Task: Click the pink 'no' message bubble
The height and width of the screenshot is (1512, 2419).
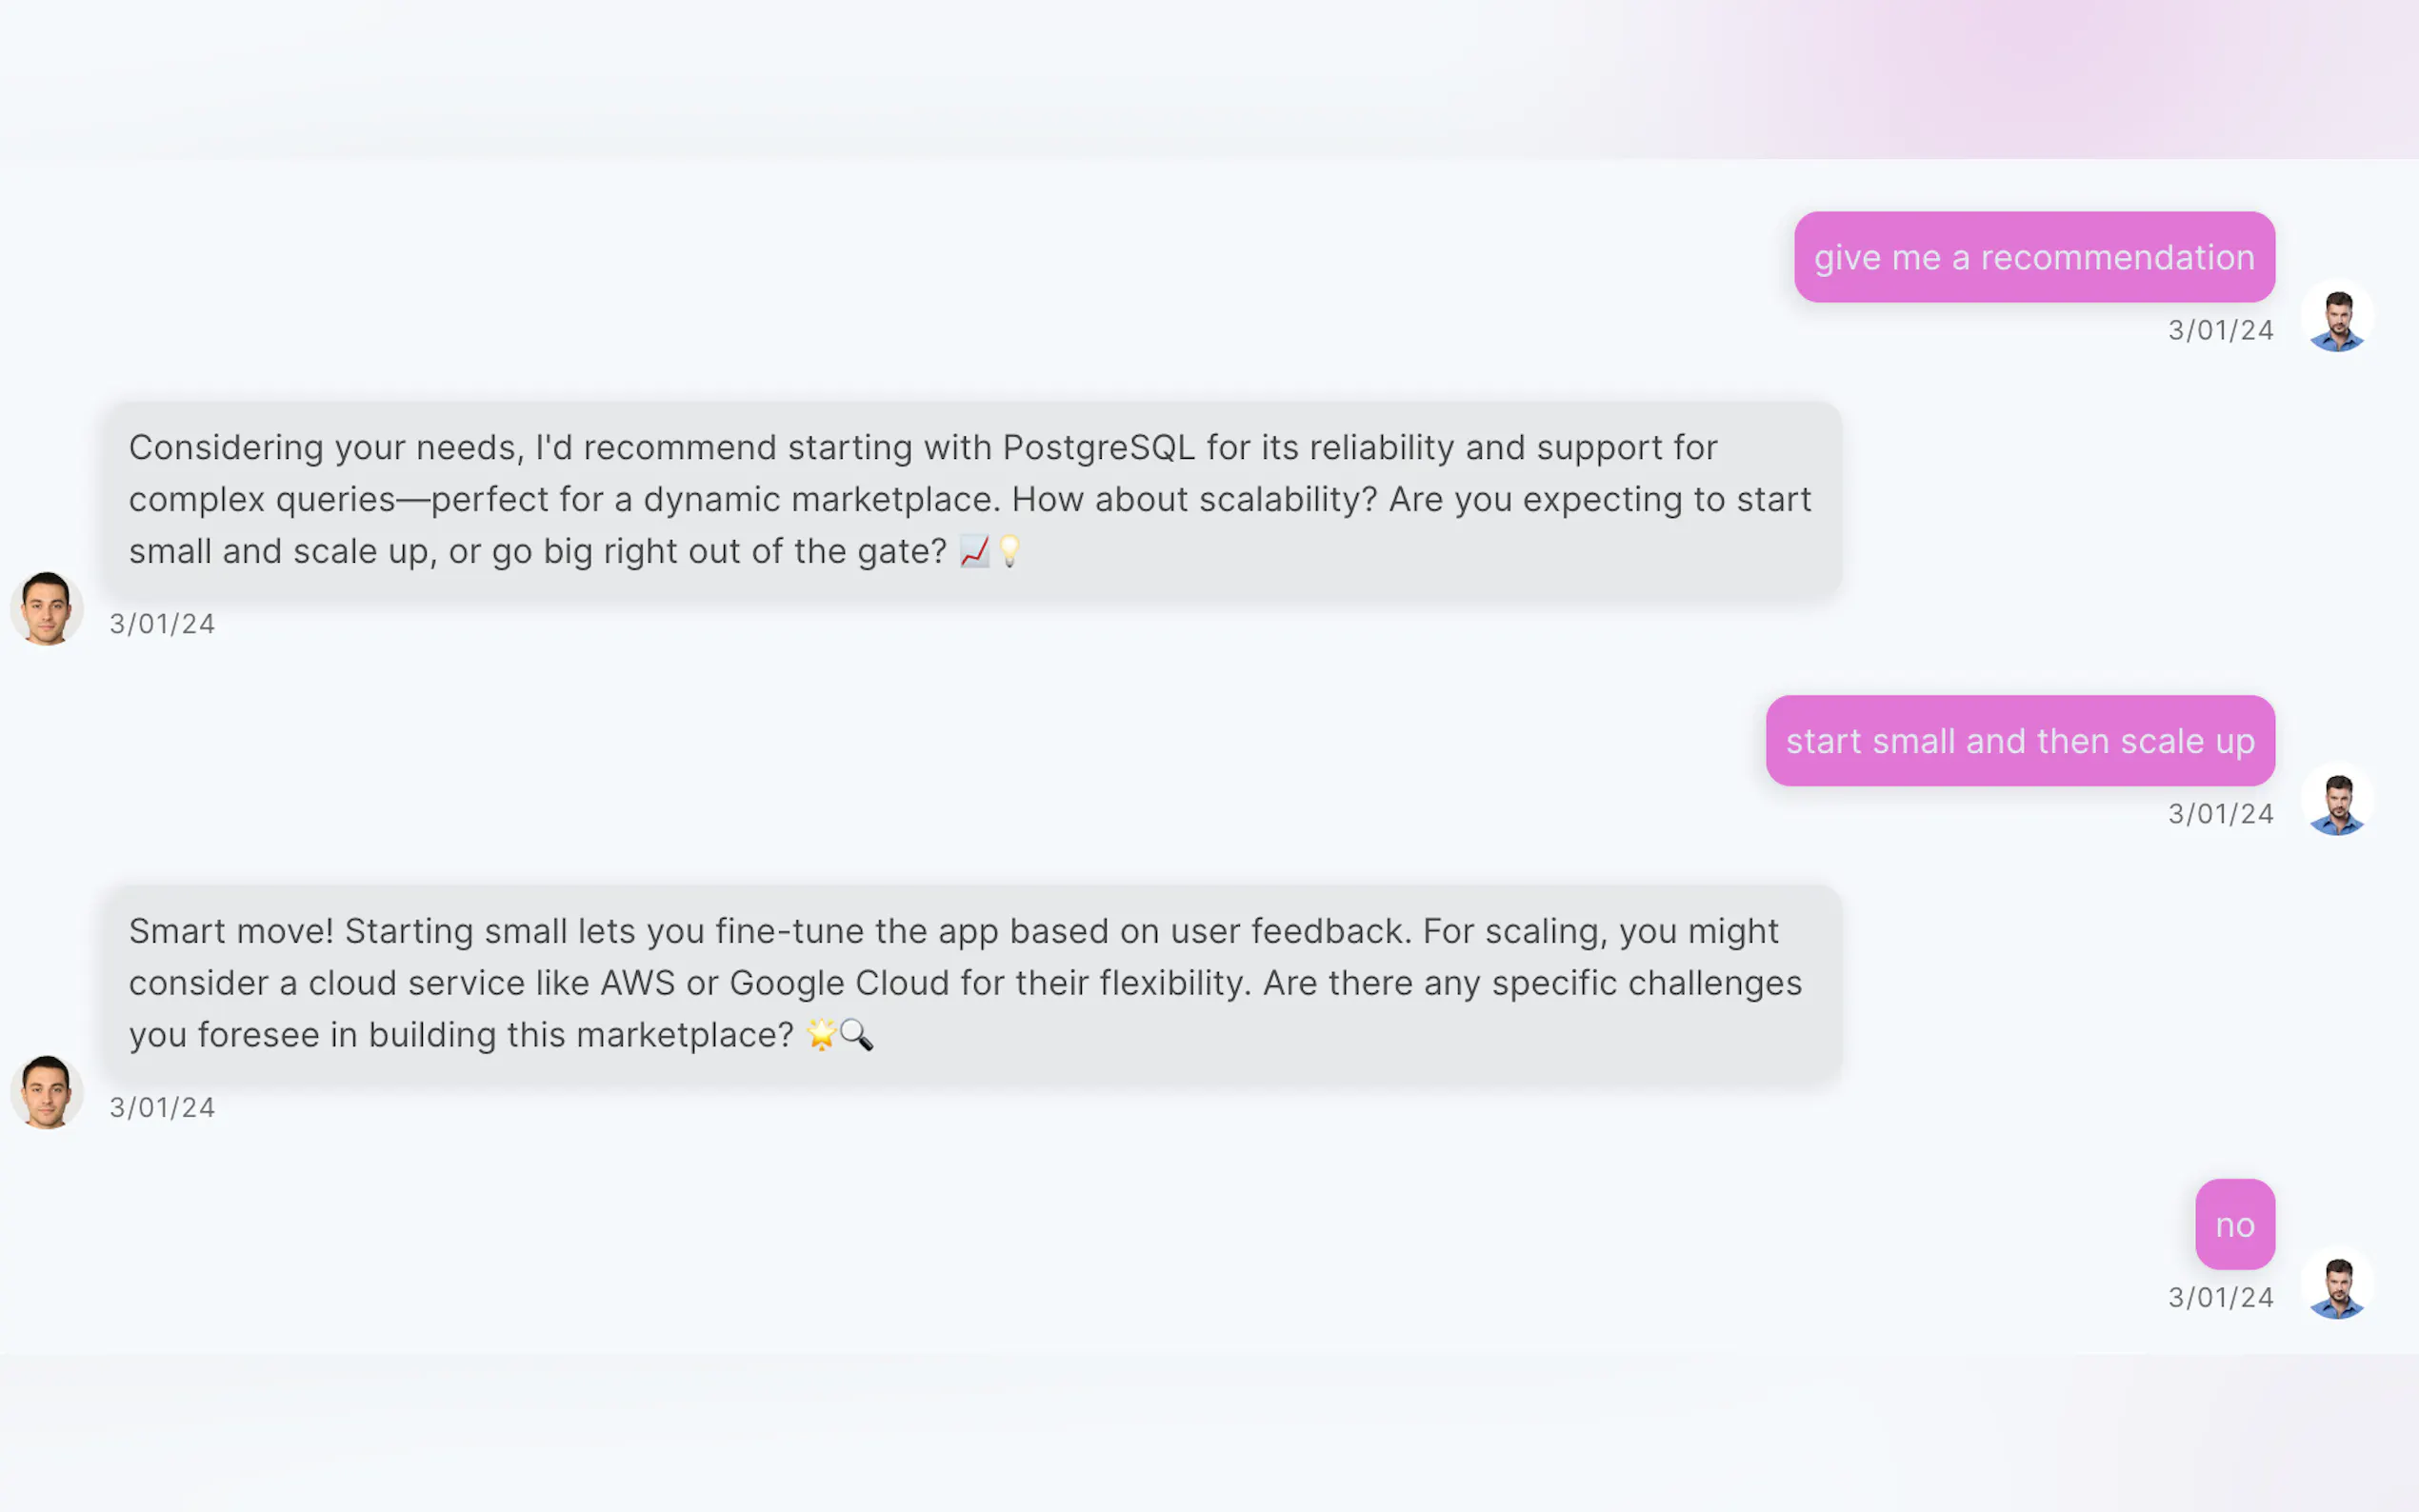Action: click(2234, 1225)
